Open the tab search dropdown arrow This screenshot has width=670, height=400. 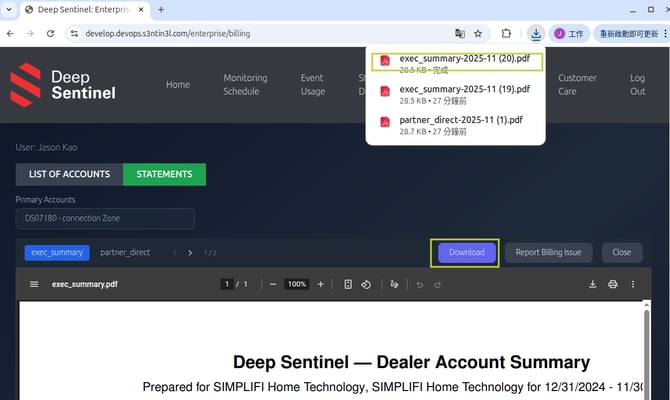coord(9,9)
